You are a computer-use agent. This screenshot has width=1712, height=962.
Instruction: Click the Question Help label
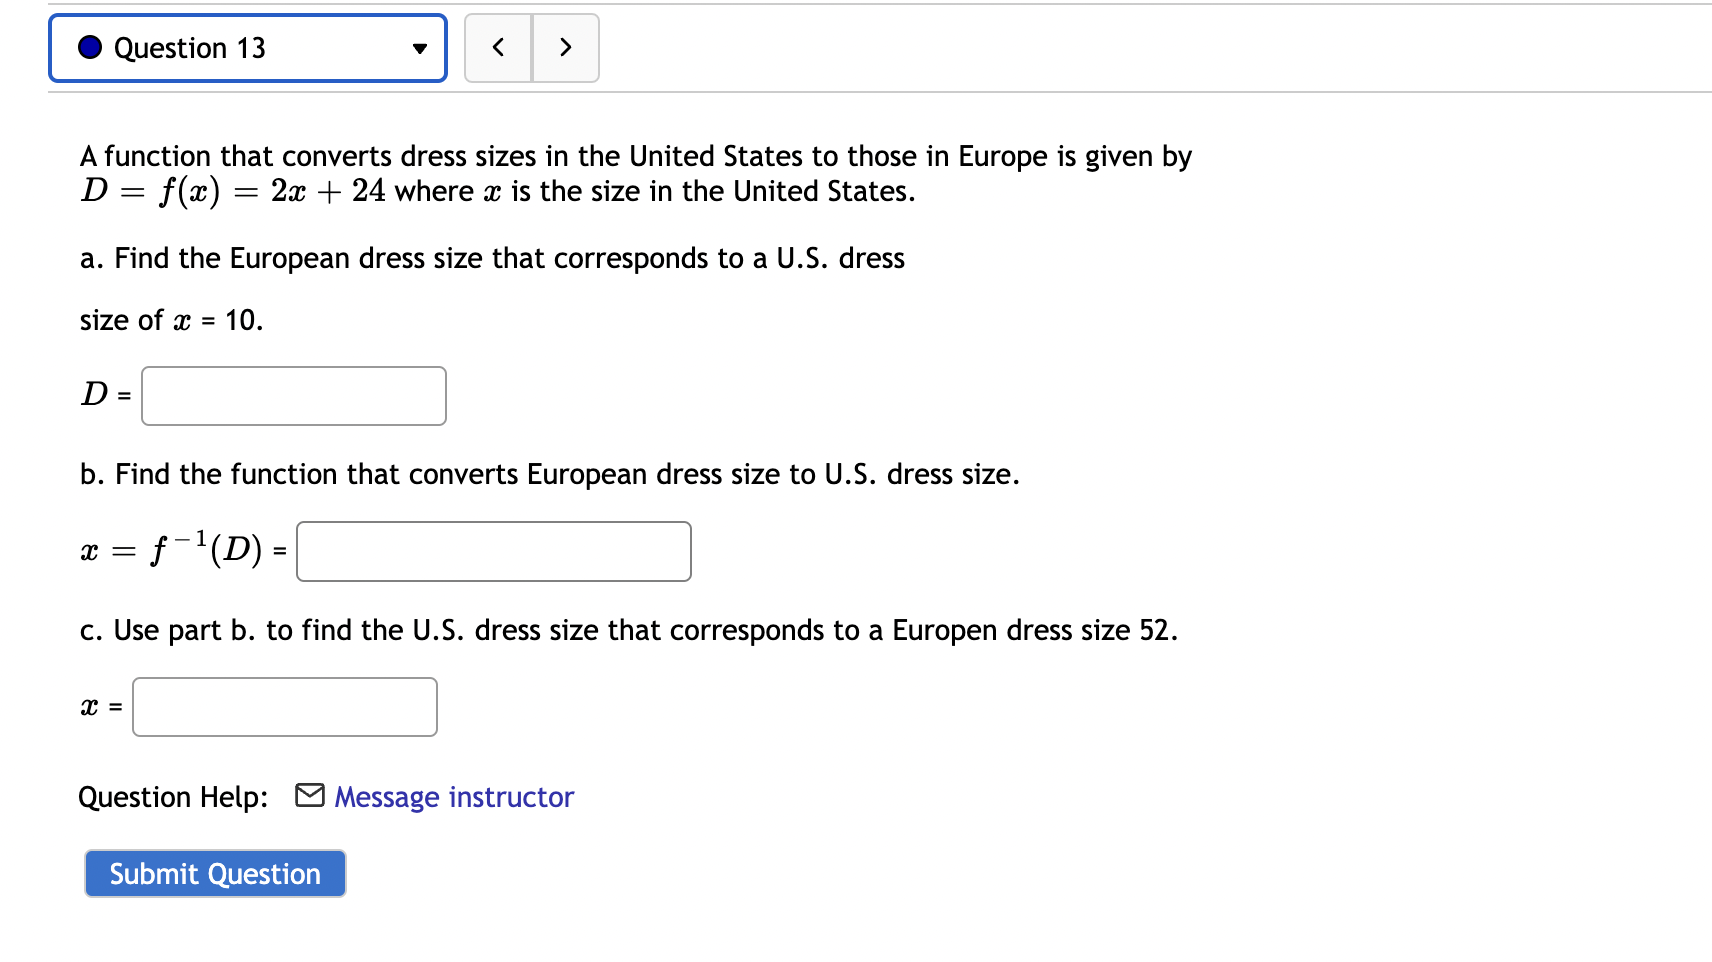click(172, 796)
